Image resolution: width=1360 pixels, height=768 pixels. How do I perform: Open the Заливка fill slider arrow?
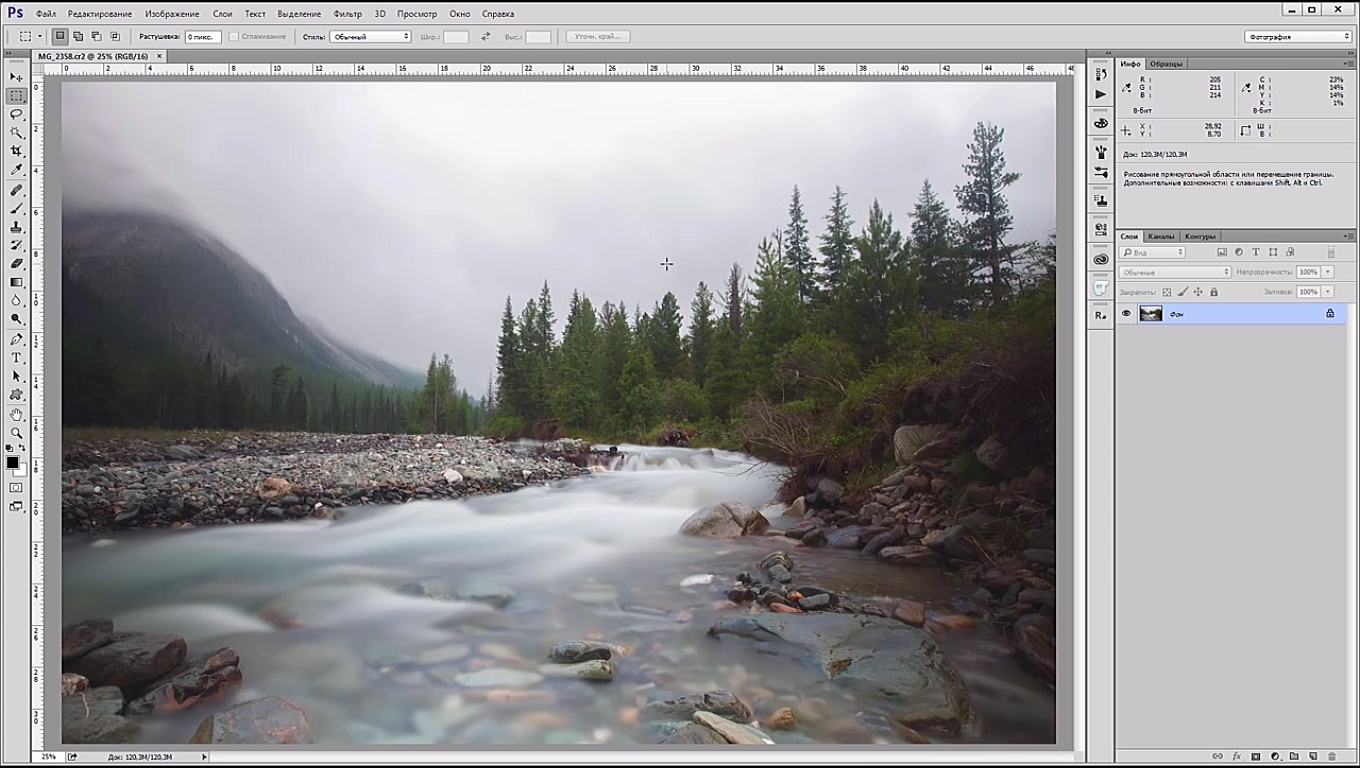[x=1328, y=292]
